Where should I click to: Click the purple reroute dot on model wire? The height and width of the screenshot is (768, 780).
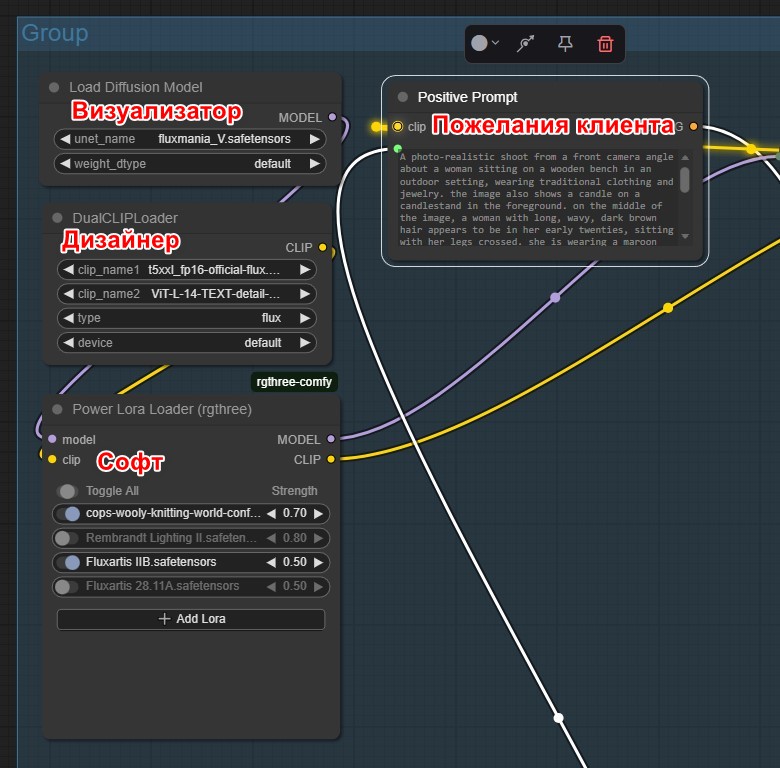pyautogui.click(x=555, y=297)
